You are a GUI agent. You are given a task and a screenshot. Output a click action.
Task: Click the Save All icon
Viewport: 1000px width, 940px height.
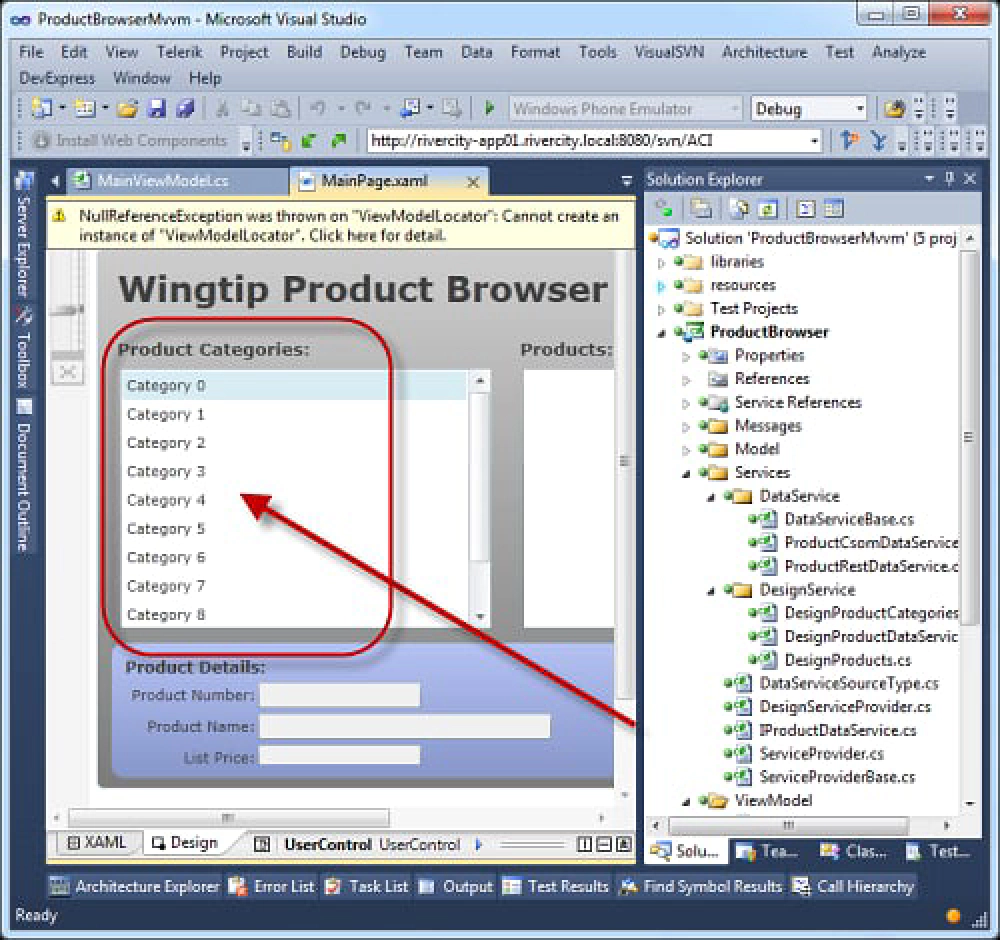[186, 109]
